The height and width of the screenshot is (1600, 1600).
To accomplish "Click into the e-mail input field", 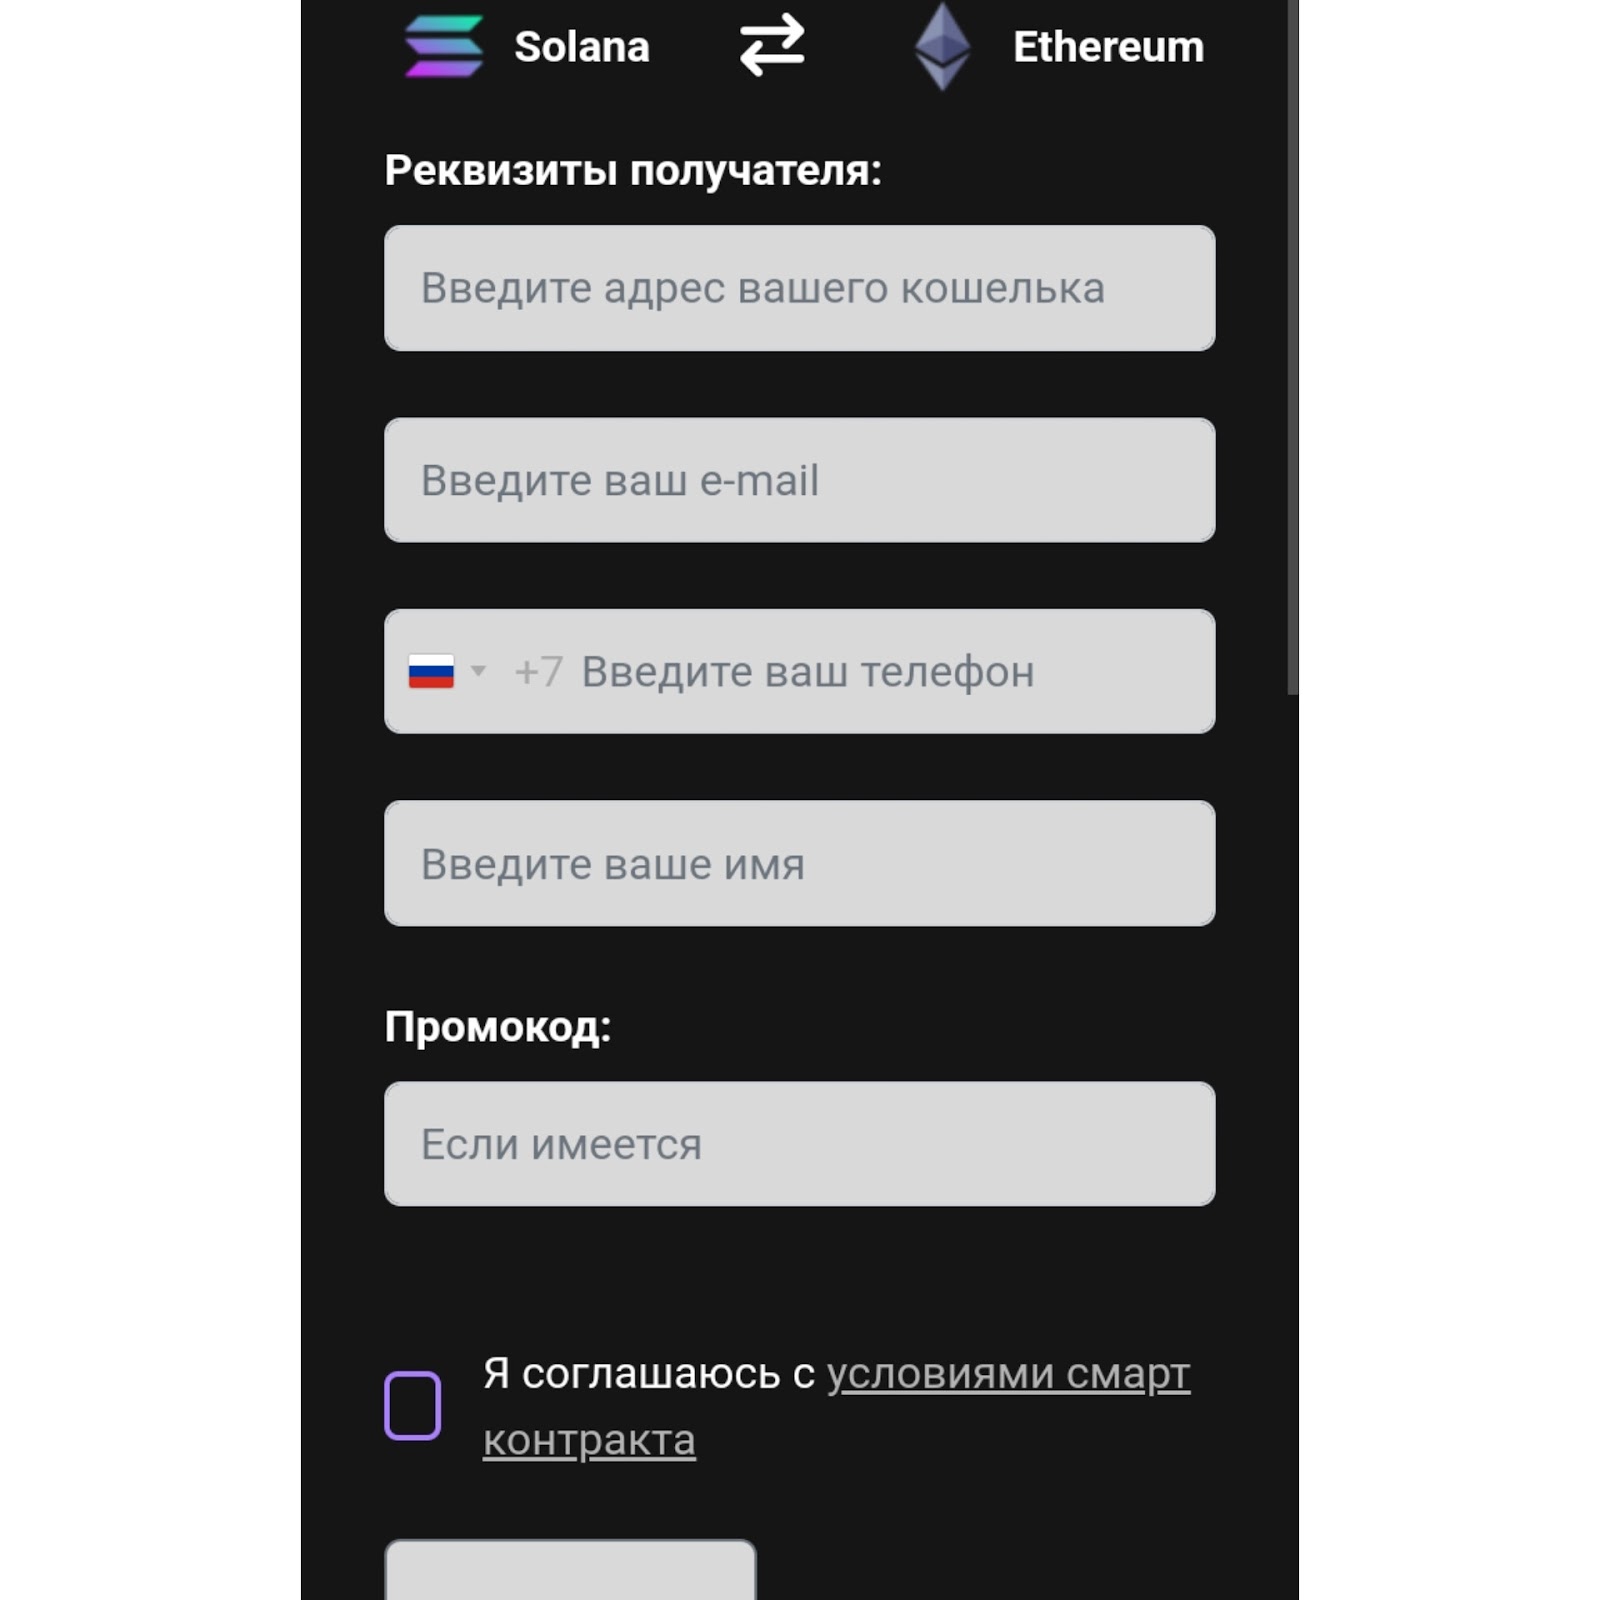I will [x=800, y=480].
